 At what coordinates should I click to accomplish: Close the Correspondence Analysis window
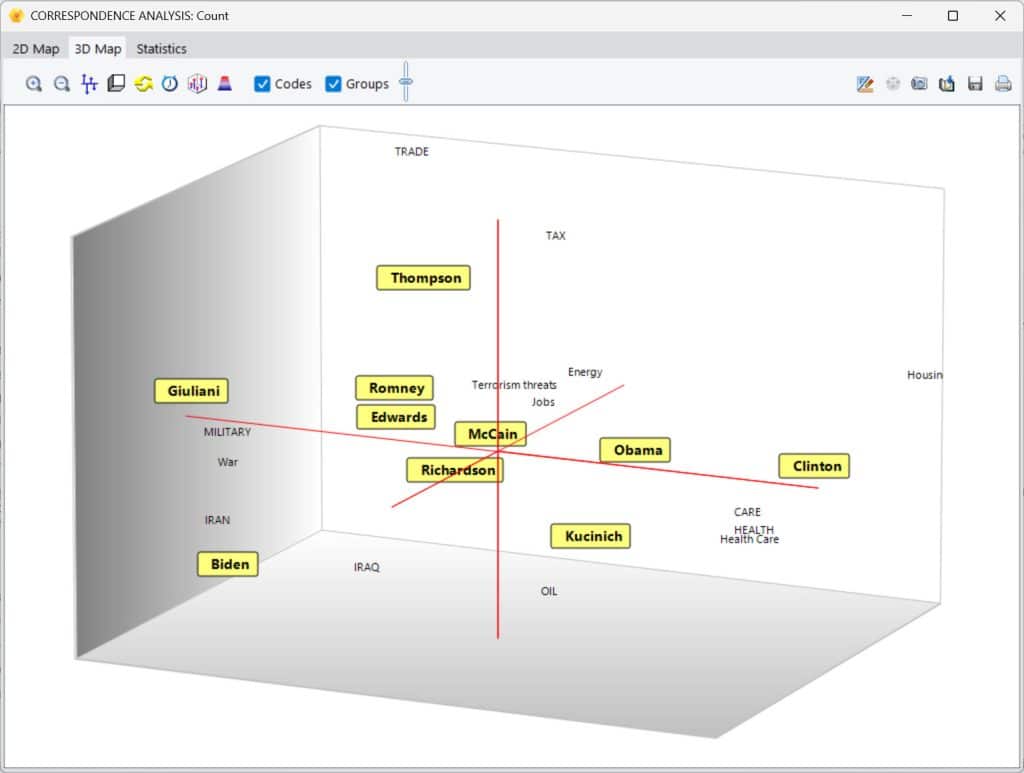pyautogui.click(x=1000, y=16)
